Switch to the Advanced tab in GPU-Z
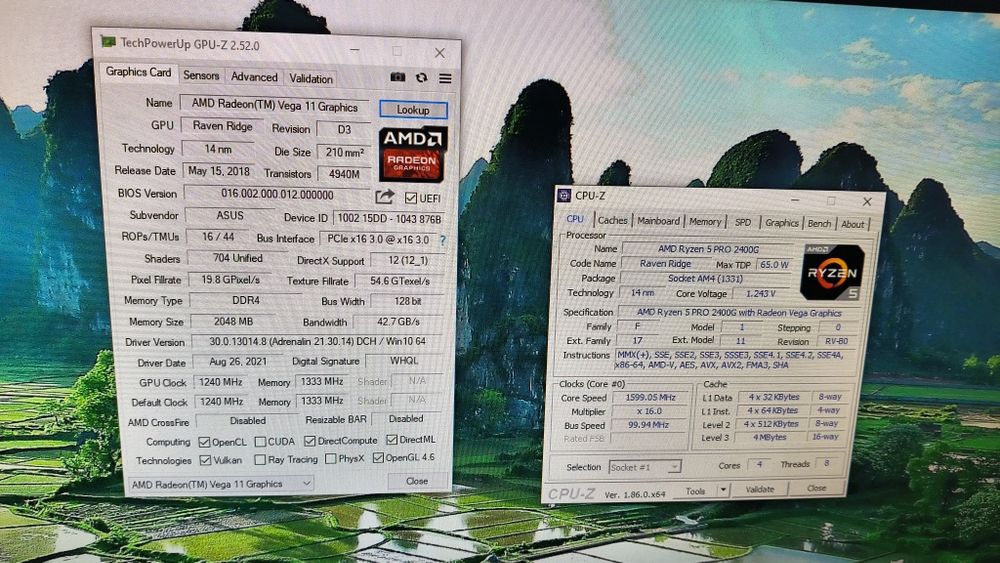Image resolution: width=1000 pixels, height=563 pixels. pos(254,77)
